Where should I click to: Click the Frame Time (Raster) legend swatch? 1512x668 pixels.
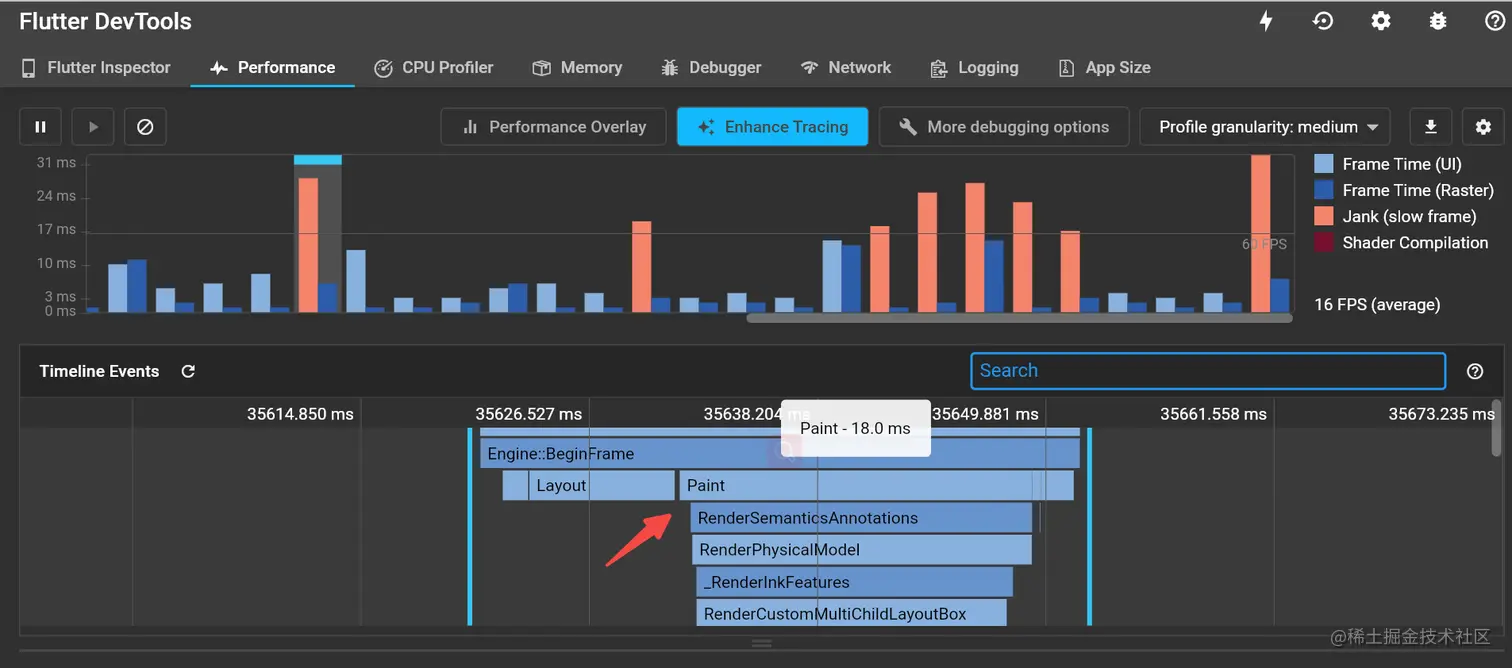coord(1324,190)
